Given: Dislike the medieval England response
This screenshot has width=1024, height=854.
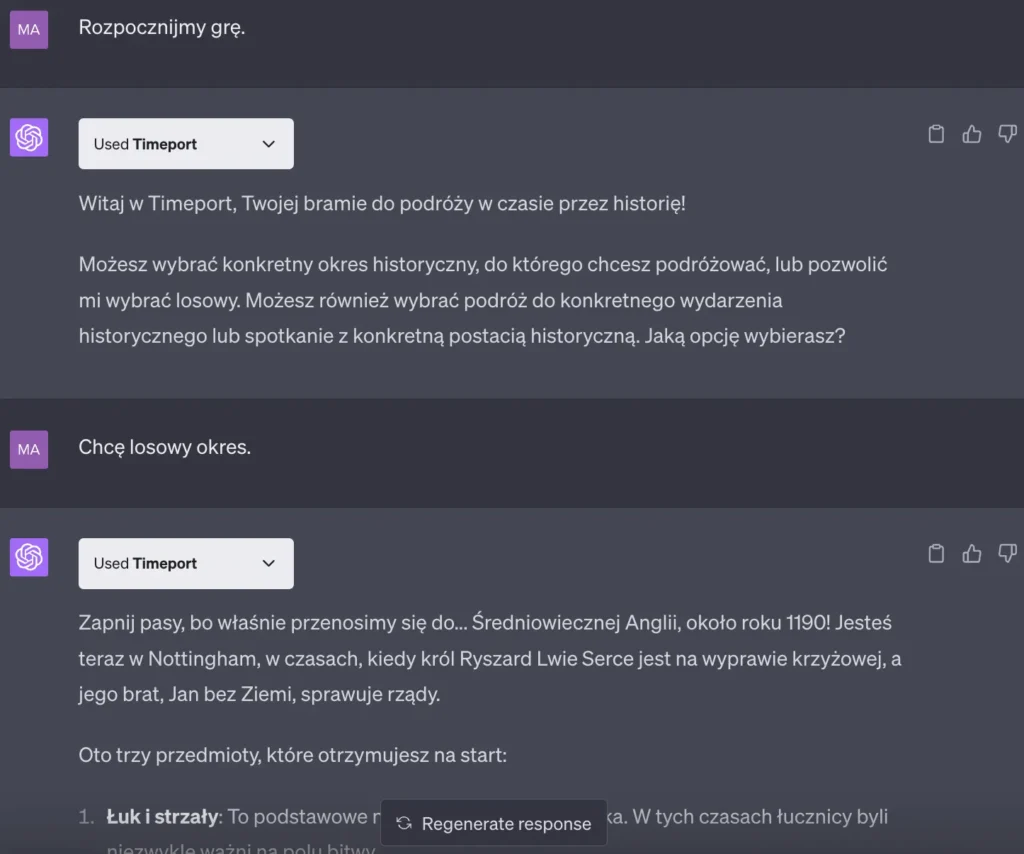Looking at the screenshot, I should click(1007, 553).
